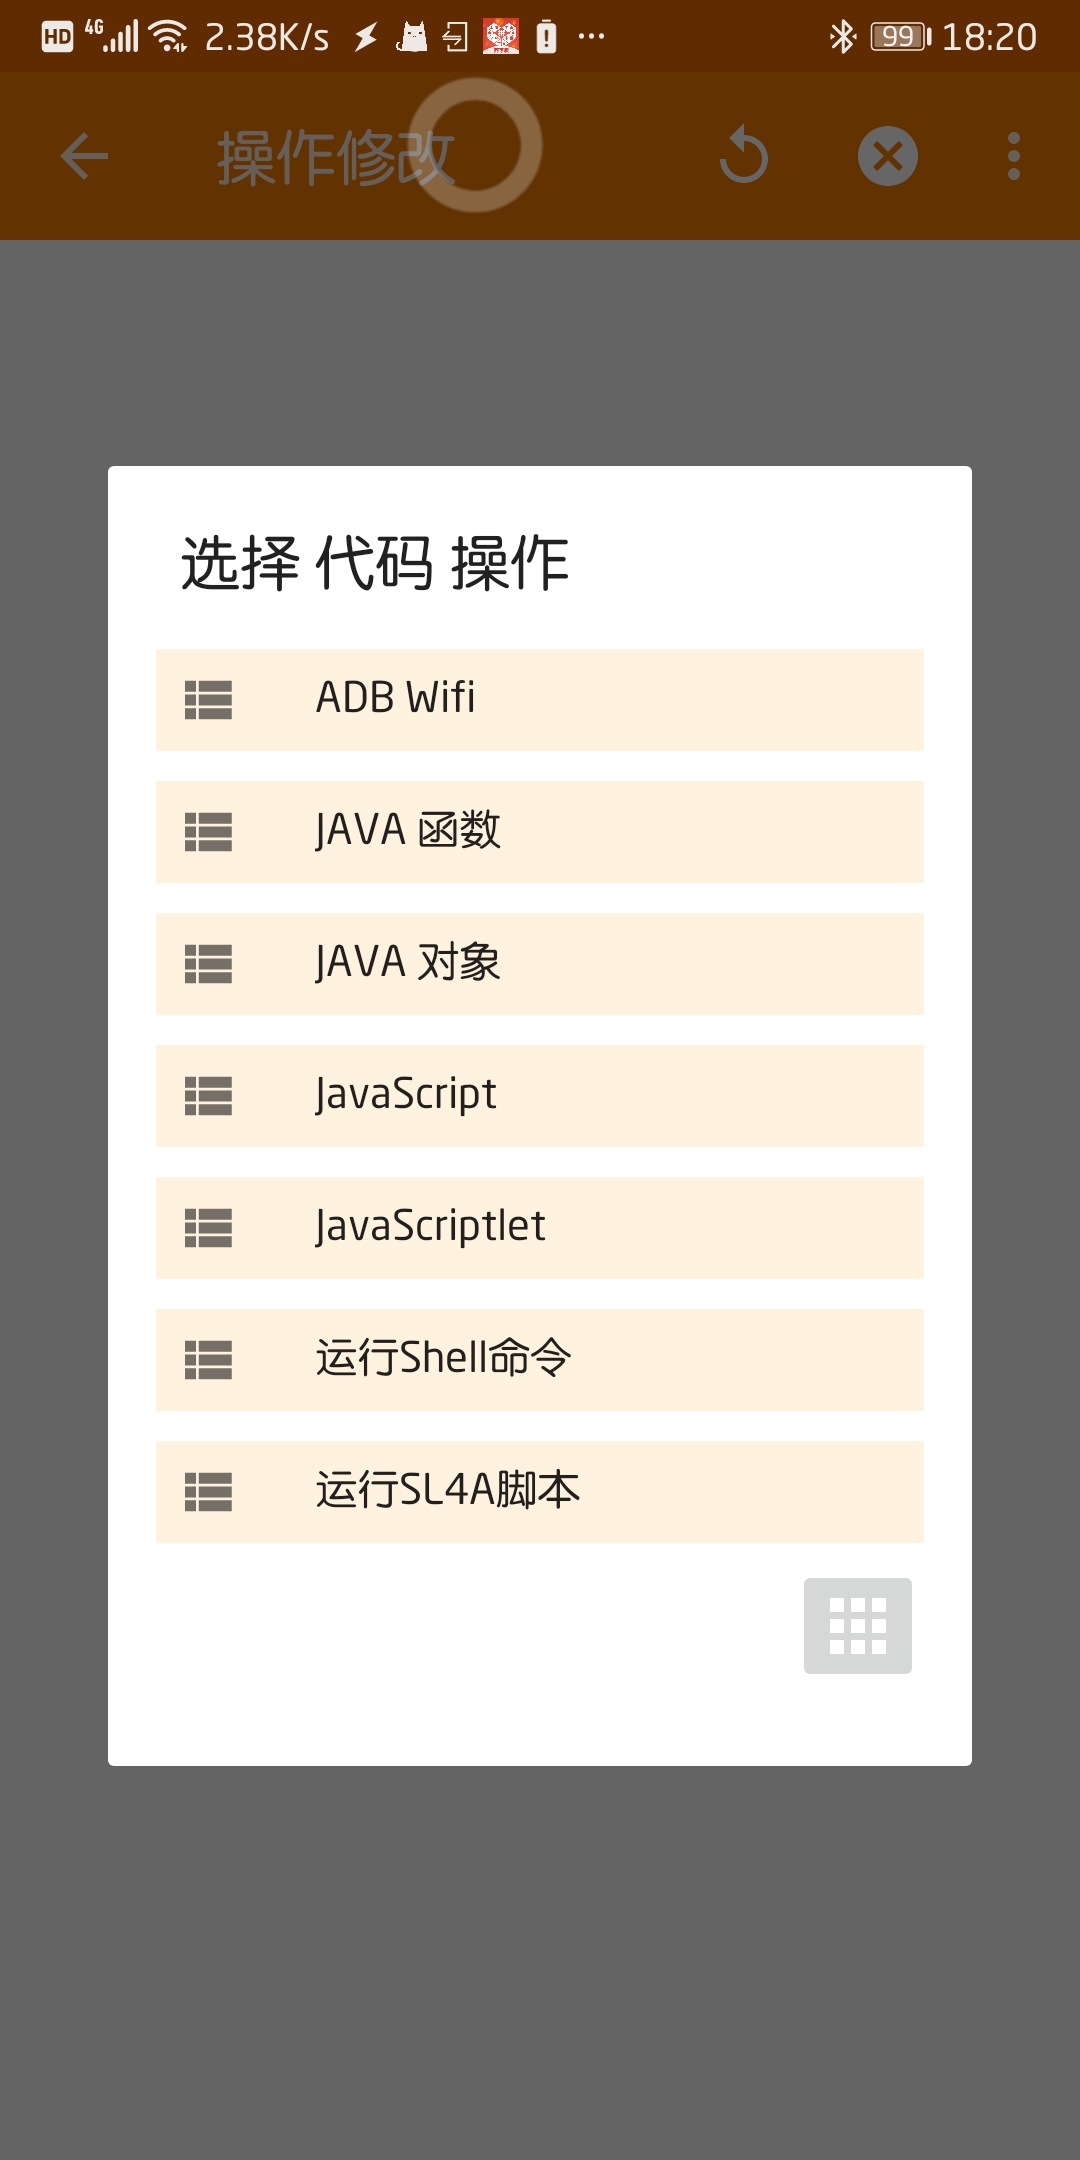Tap list icon beside 运行Shell命令

(x=208, y=1360)
